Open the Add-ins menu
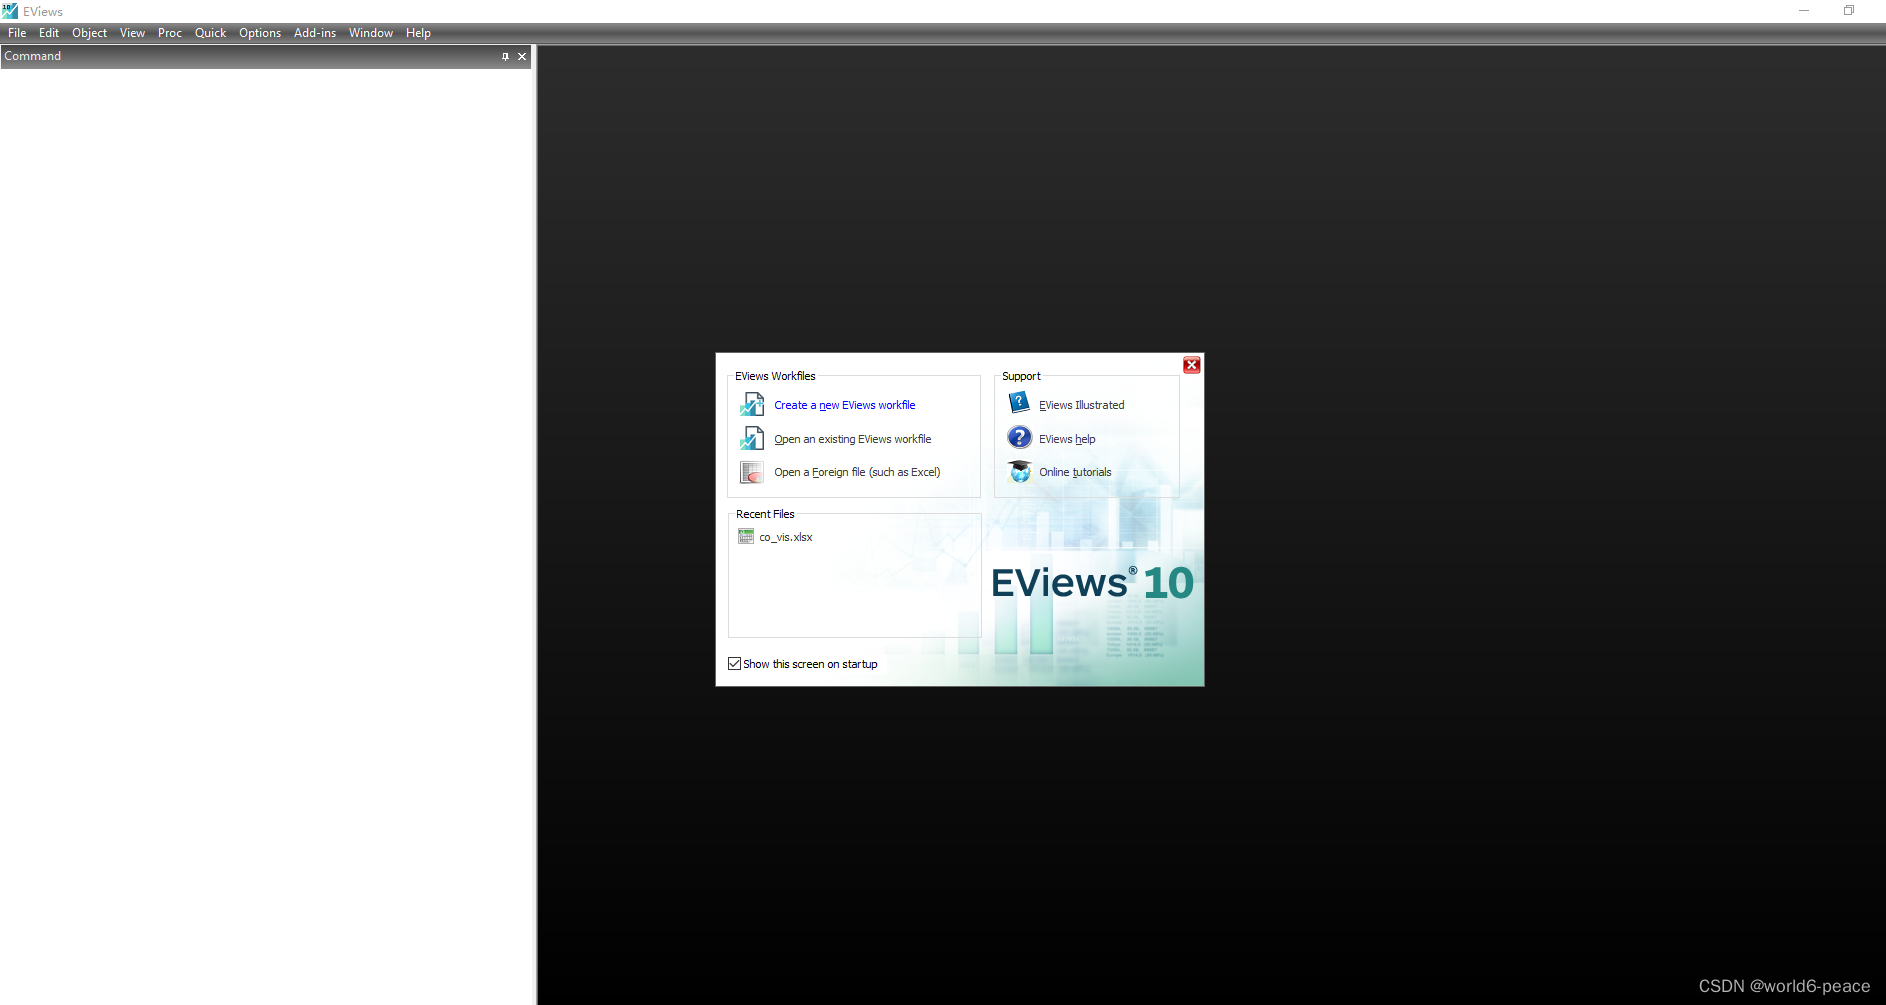Screen dimensions: 1886x1005 point(314,32)
